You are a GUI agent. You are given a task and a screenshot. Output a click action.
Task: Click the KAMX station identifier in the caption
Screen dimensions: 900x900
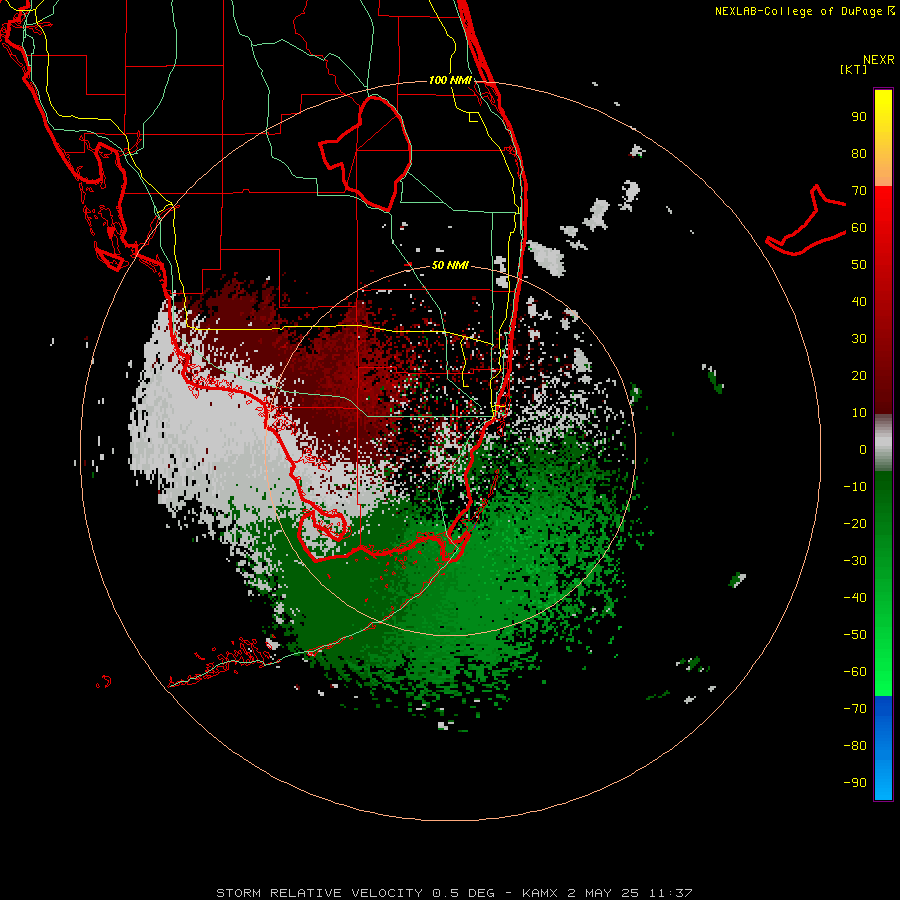pyautogui.click(x=540, y=893)
